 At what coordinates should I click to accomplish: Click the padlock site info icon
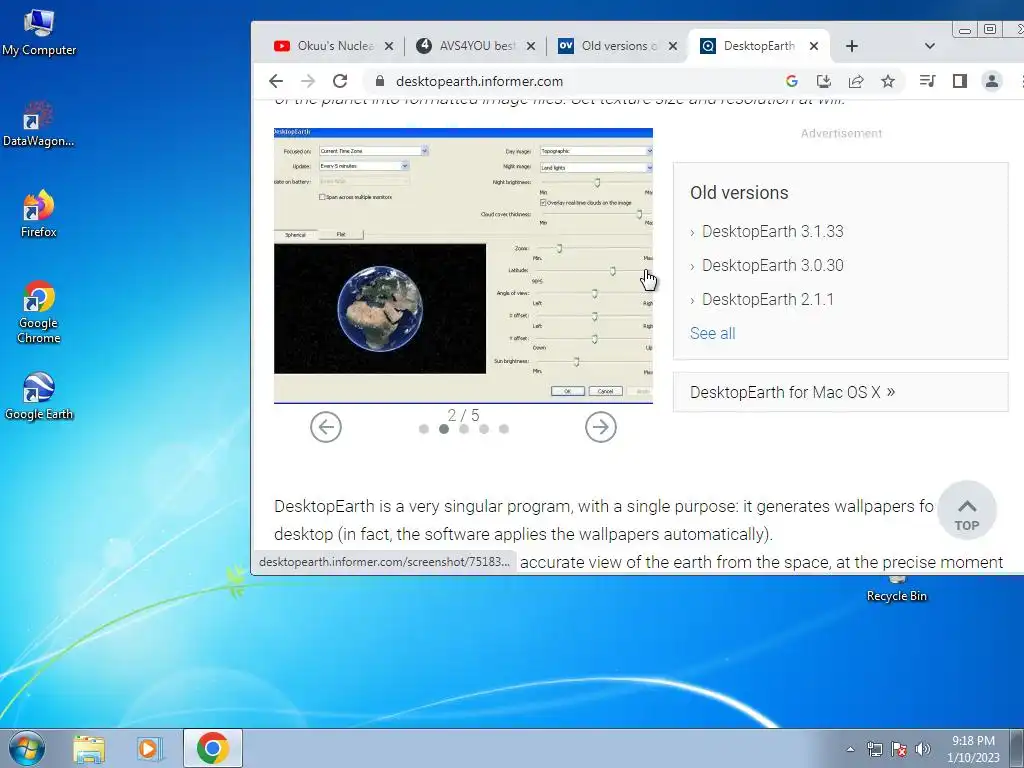(379, 81)
